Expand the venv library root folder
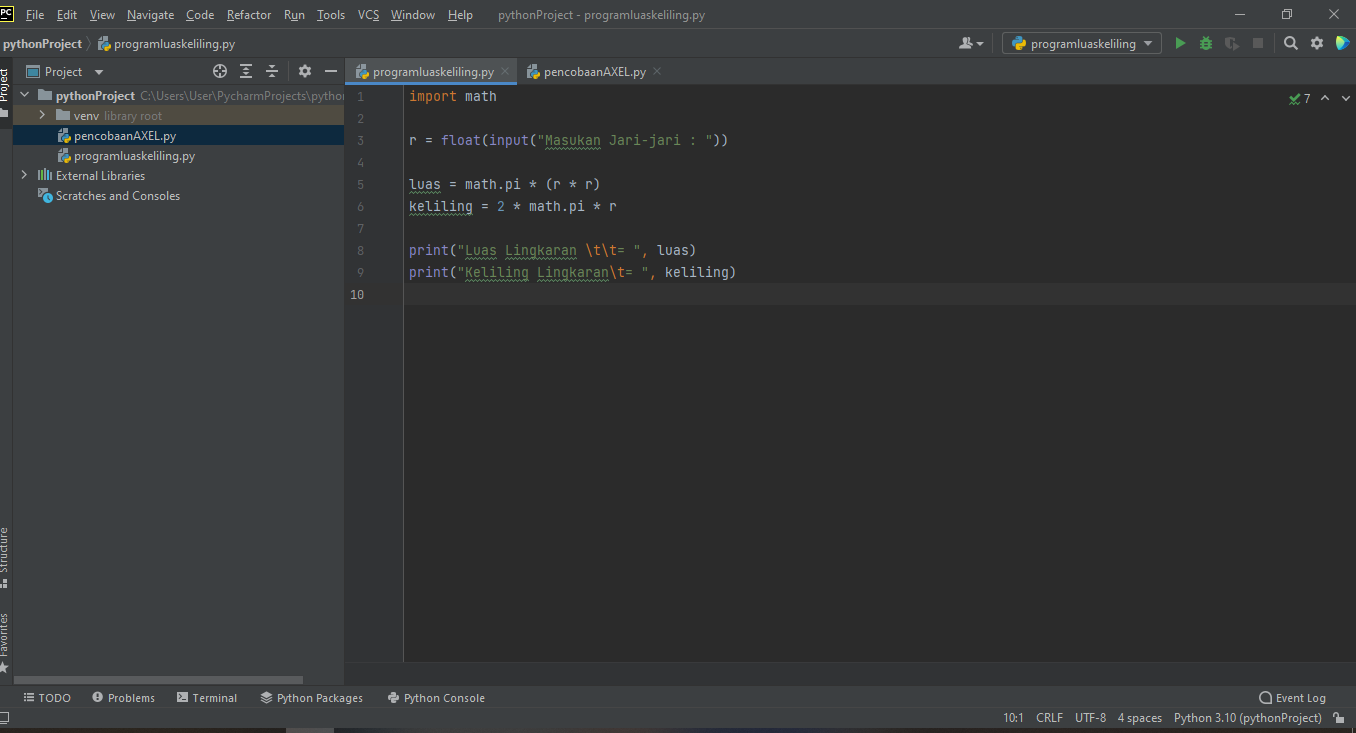This screenshot has width=1356, height=733. tap(41, 115)
